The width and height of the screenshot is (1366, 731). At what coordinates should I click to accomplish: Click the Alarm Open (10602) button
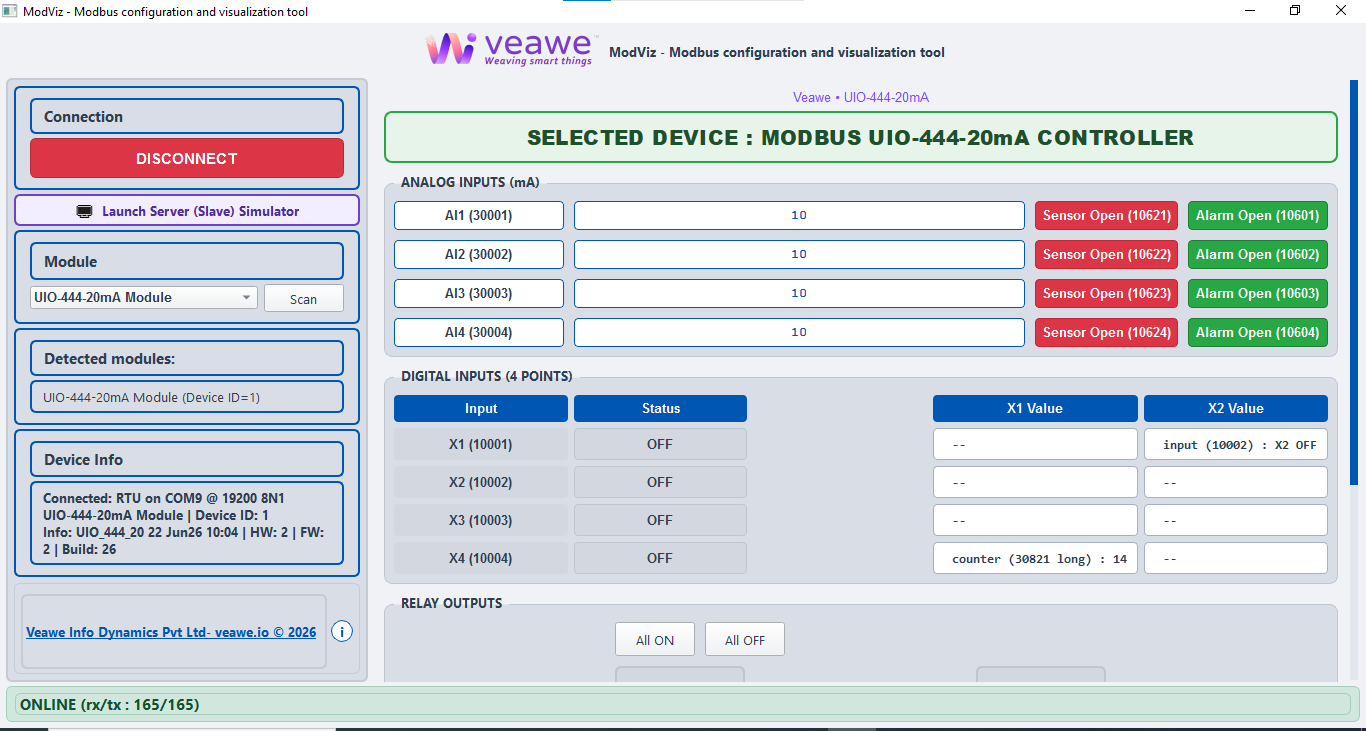point(1258,254)
